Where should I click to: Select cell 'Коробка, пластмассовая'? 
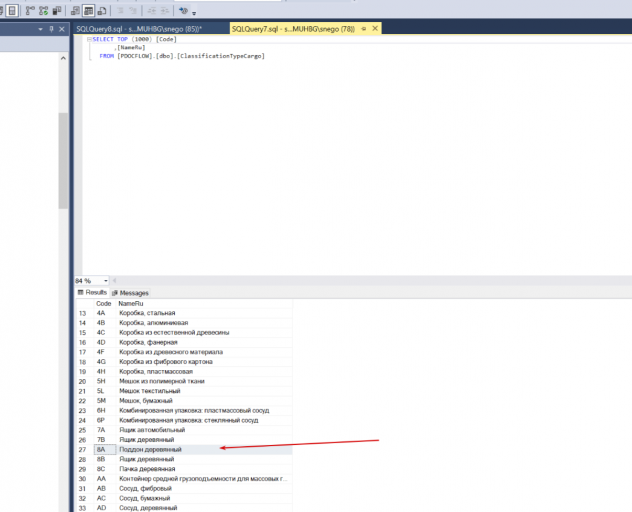(204, 372)
